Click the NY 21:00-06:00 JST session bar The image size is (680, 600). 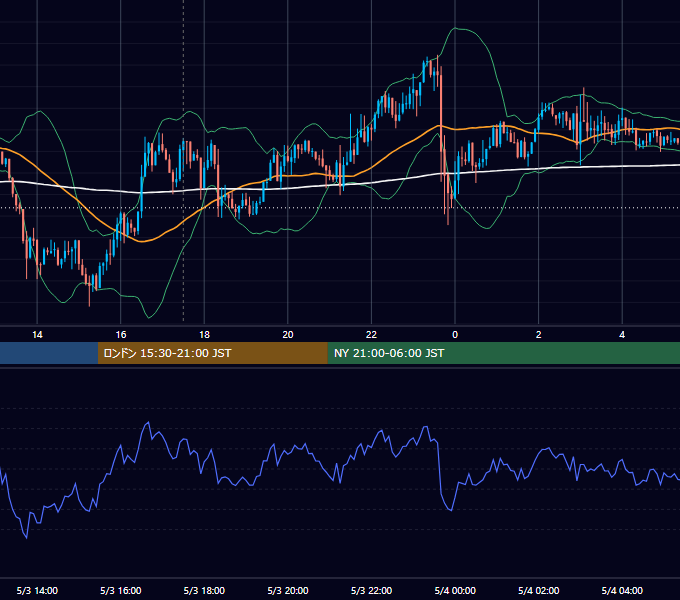(503, 353)
